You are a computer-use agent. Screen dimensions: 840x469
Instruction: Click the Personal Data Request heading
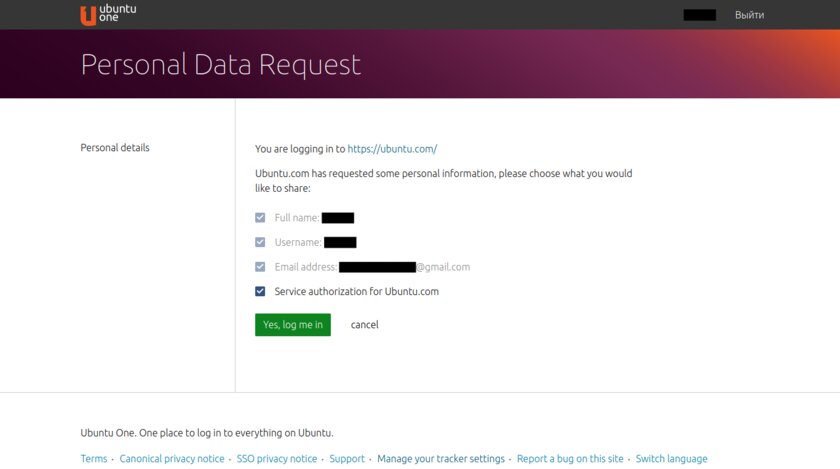click(x=221, y=65)
